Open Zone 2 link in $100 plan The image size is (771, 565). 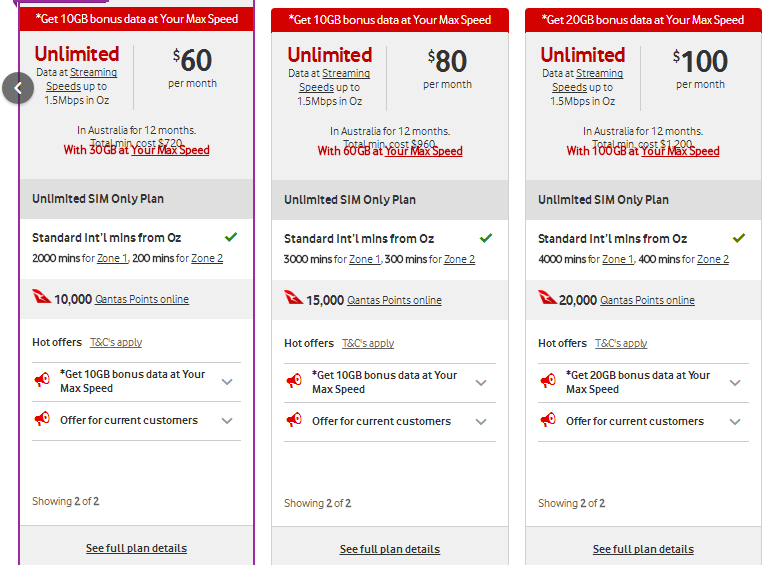(712, 259)
